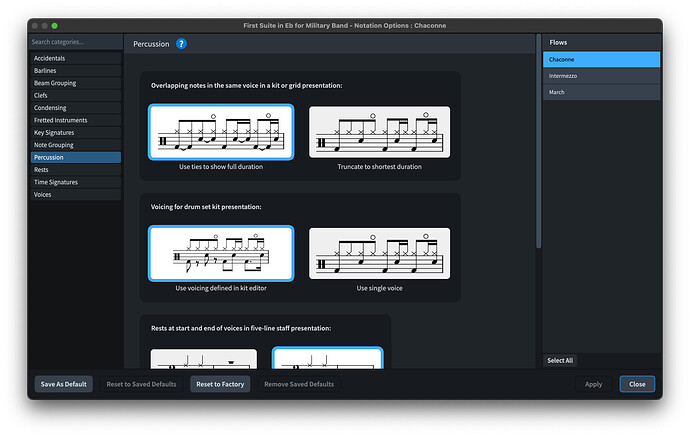Select 'Use ties to show full duration' option
The height and width of the screenshot is (436, 690).
point(221,132)
